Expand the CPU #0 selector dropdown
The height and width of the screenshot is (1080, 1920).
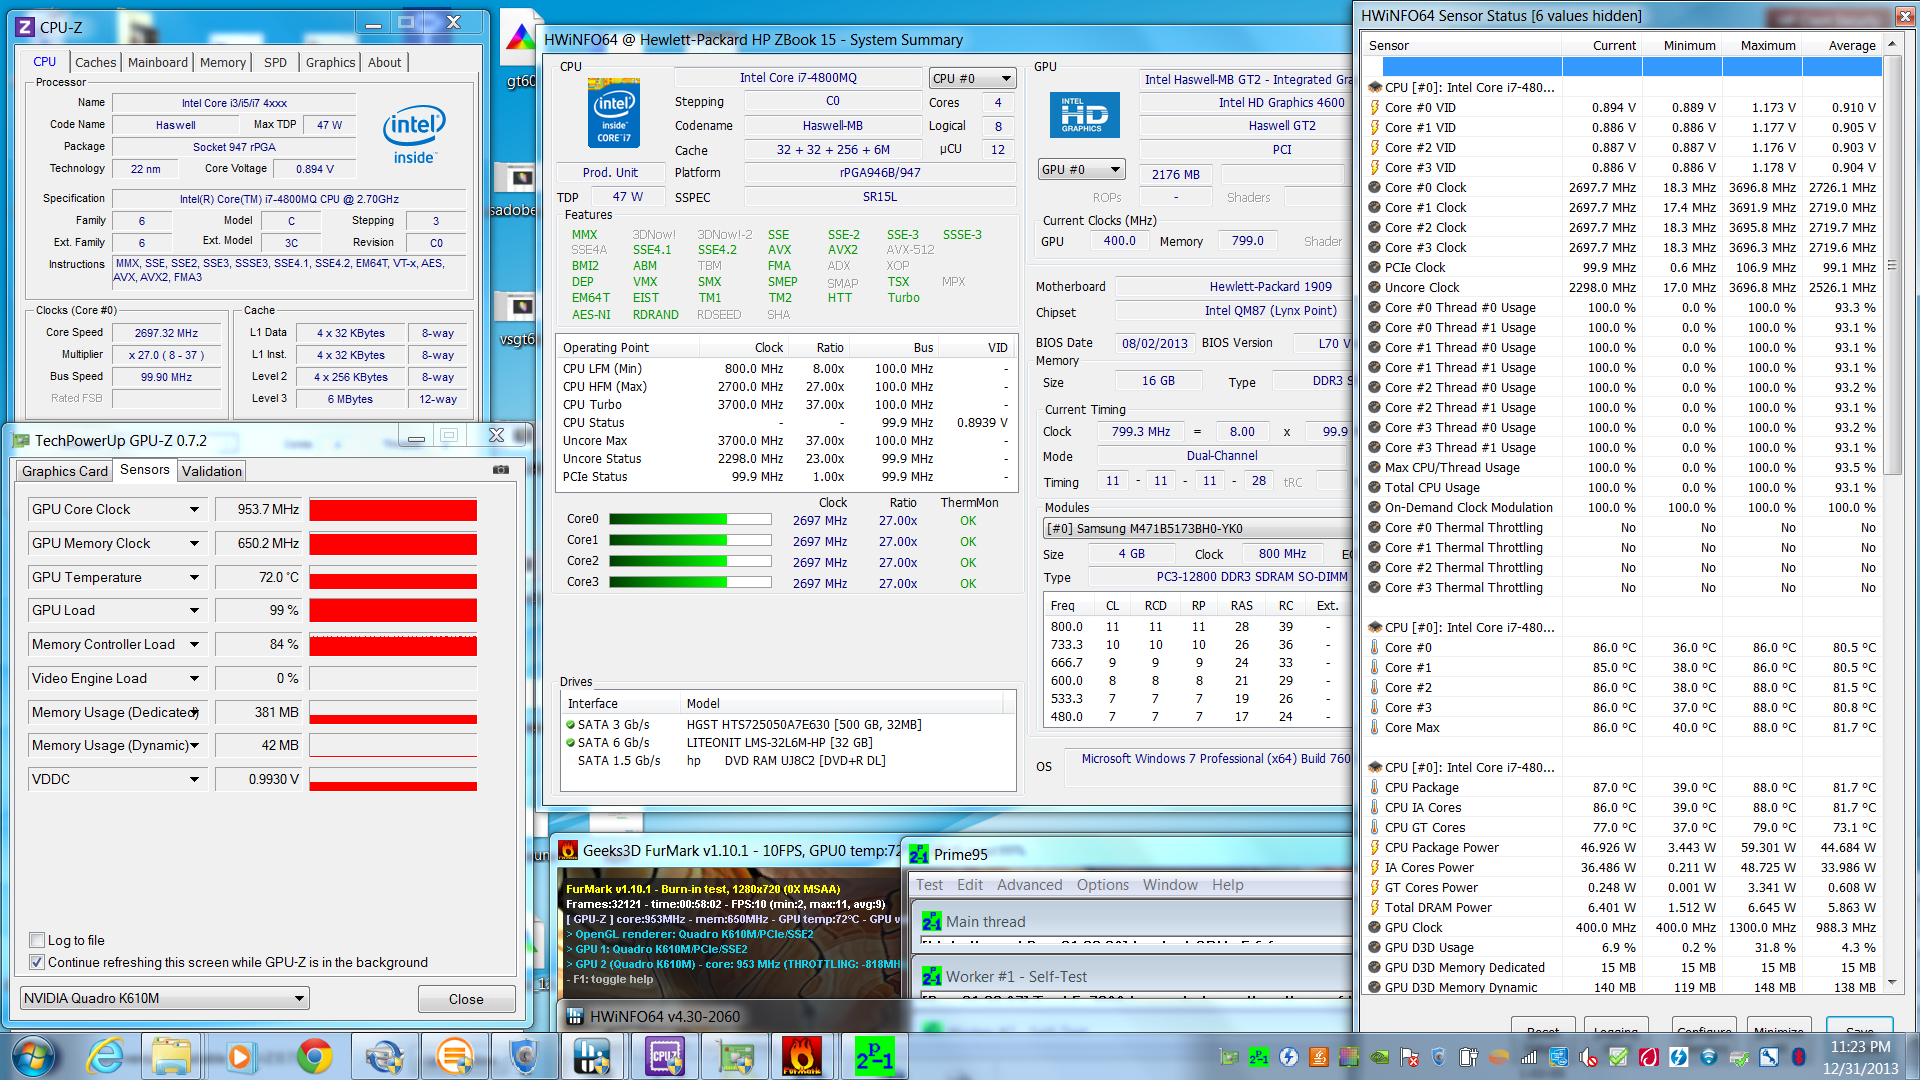tap(1006, 78)
